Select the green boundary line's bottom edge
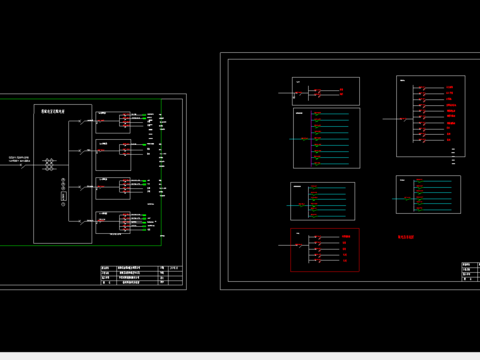 click(x=81, y=246)
